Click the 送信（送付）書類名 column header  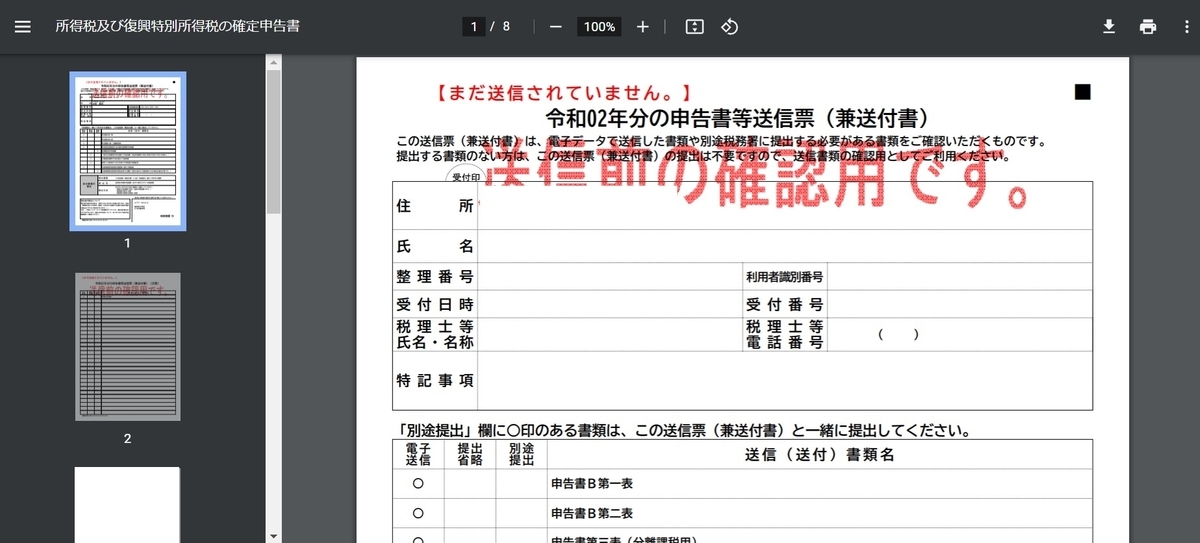tap(819, 455)
